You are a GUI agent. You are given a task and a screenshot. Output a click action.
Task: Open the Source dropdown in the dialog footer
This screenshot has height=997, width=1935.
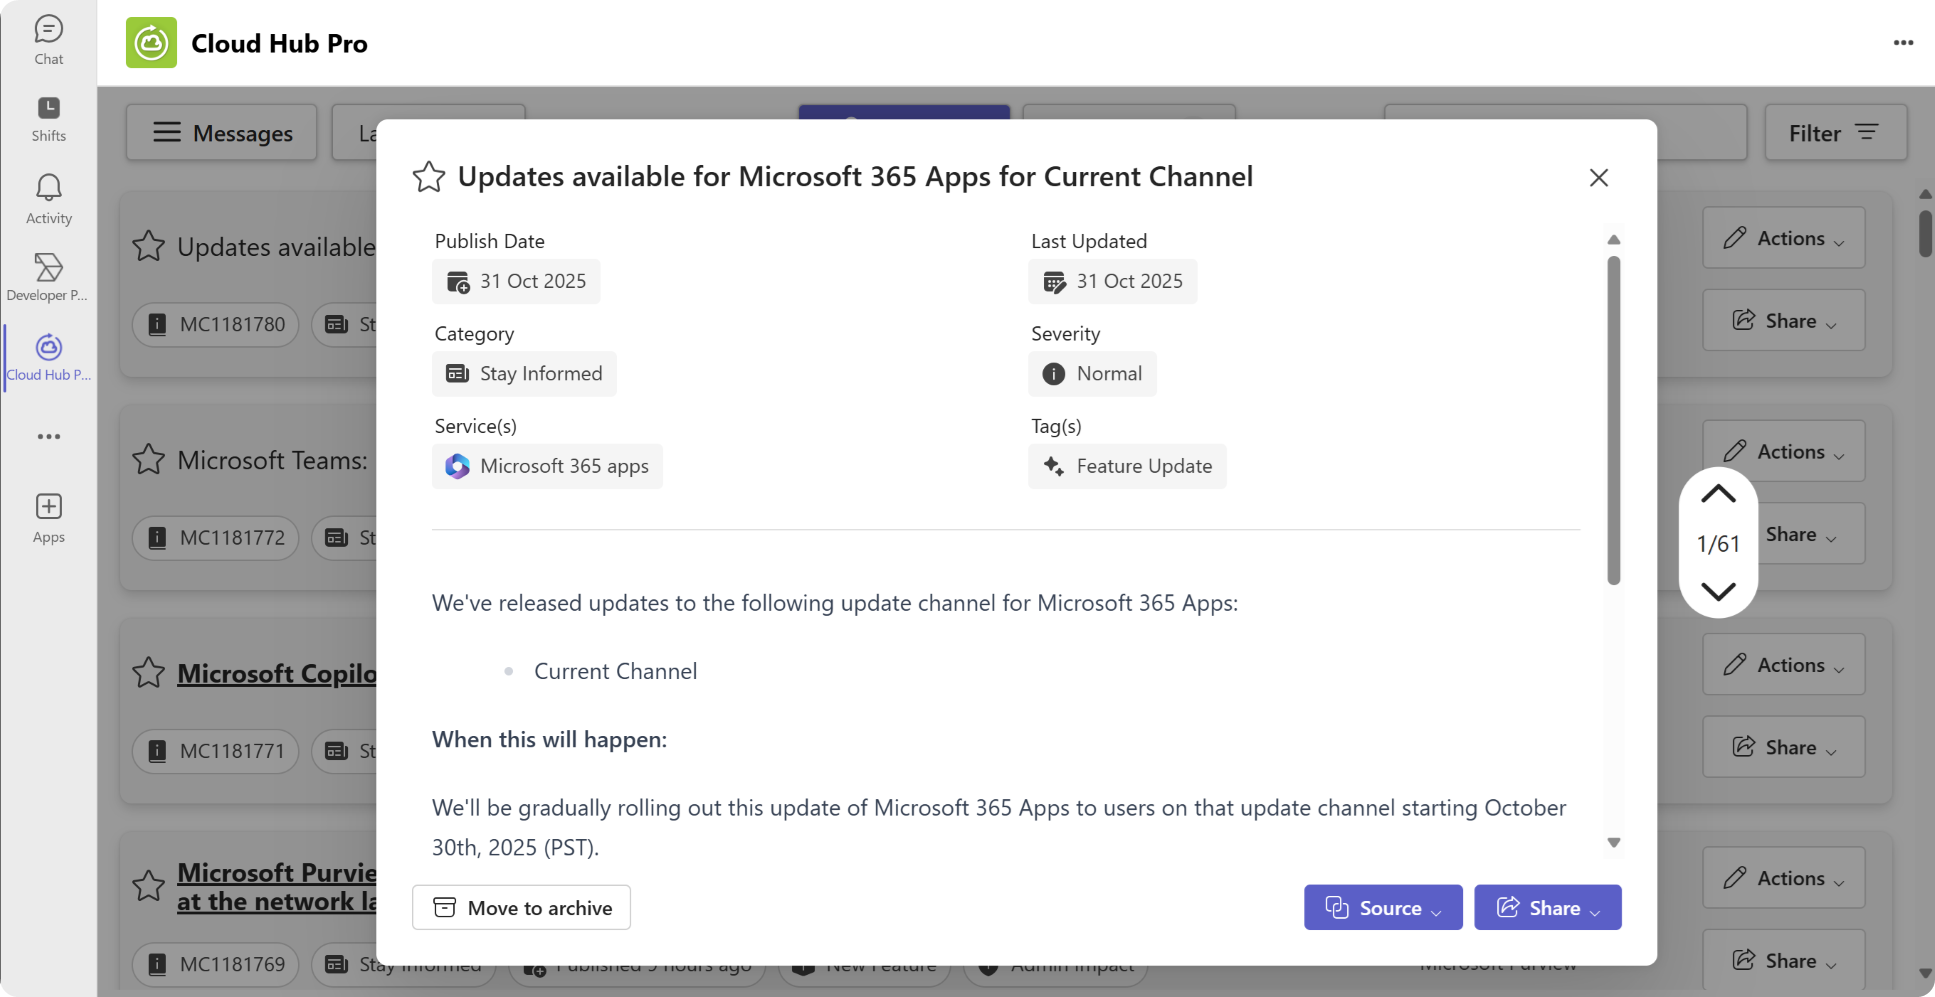coord(1383,907)
